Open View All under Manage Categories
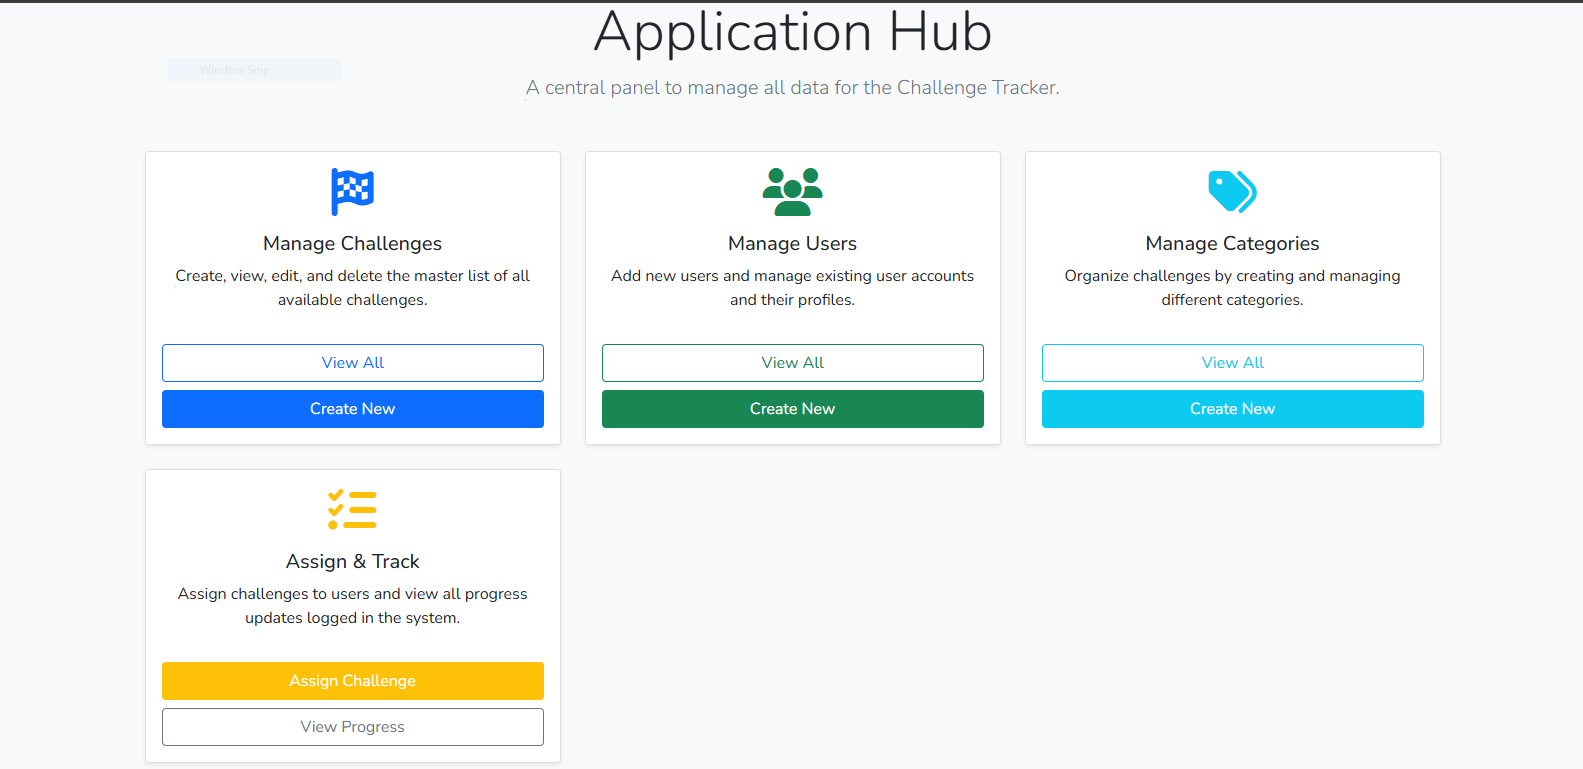The image size is (1583, 769). click(1232, 363)
